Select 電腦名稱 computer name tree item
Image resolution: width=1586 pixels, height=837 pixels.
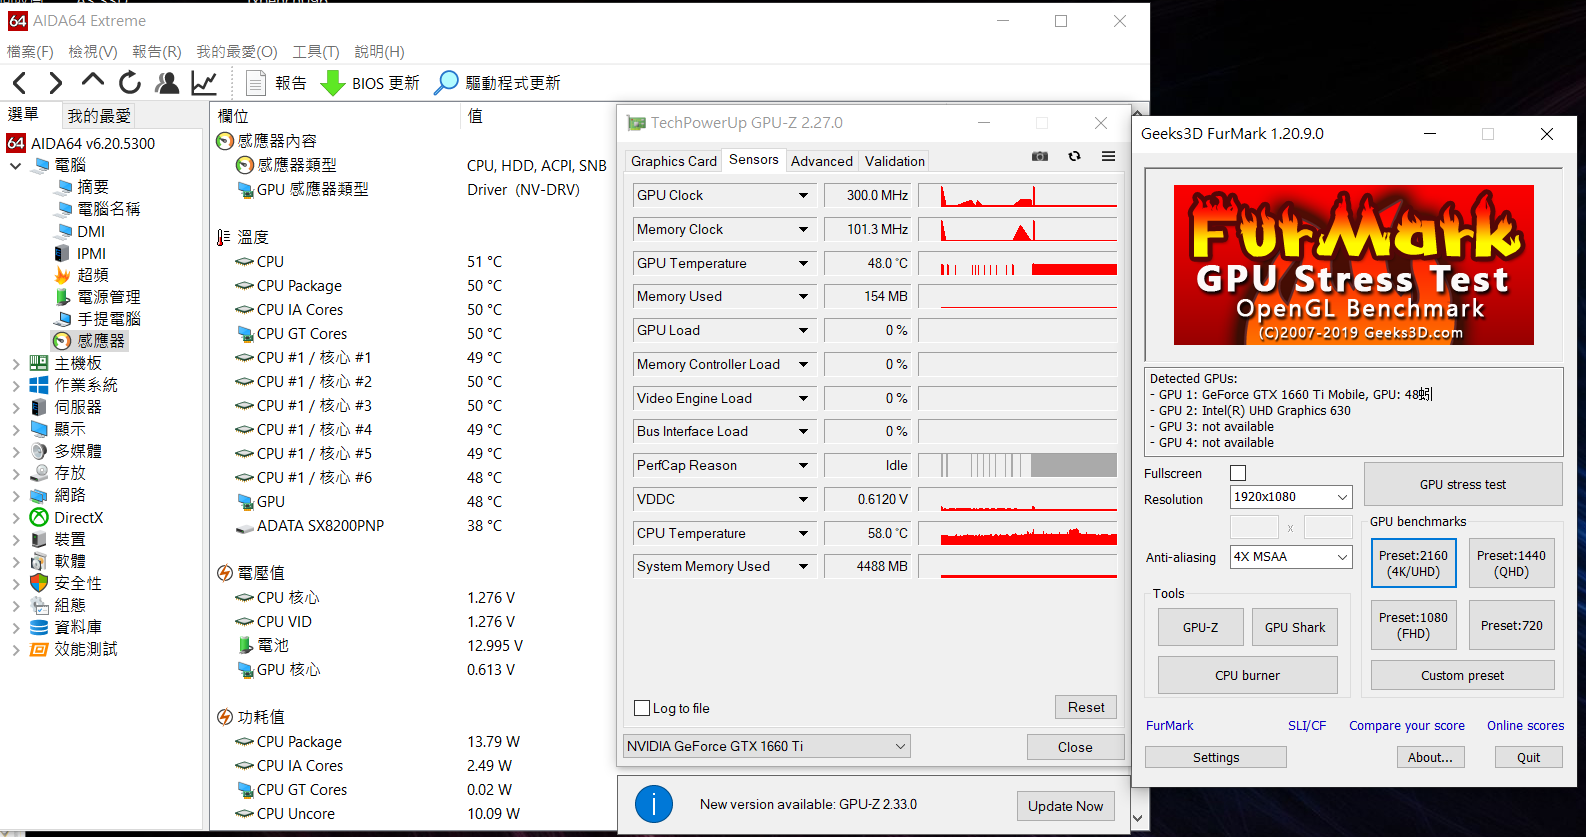point(98,209)
